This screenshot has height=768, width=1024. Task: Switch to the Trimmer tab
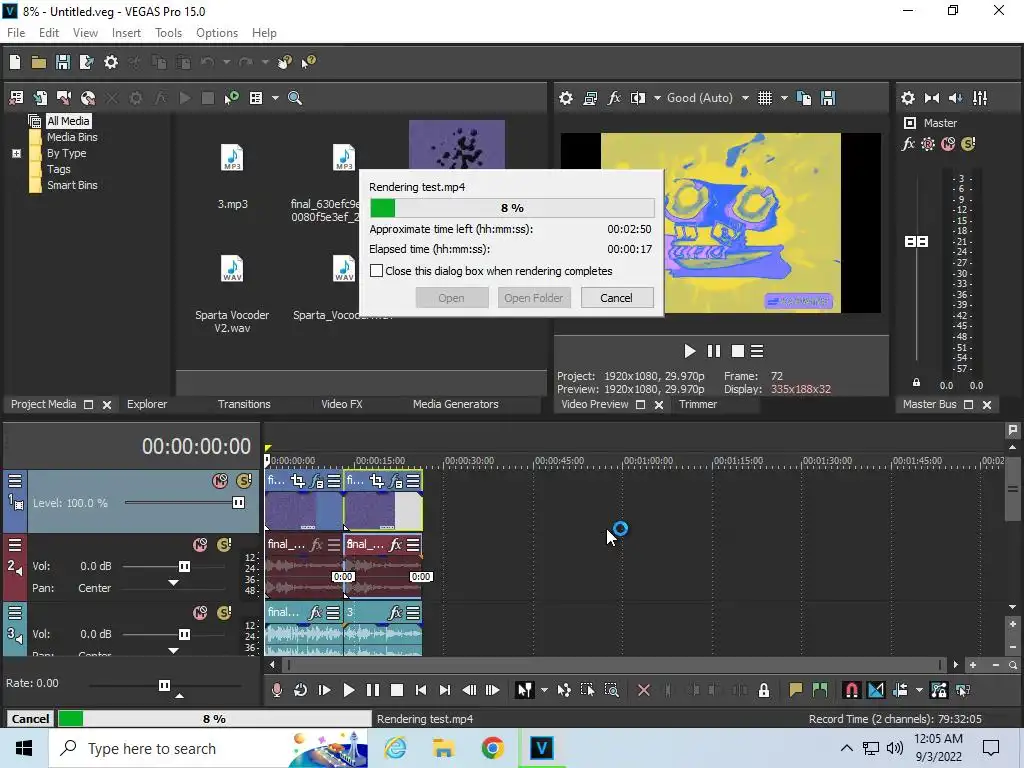pos(697,404)
